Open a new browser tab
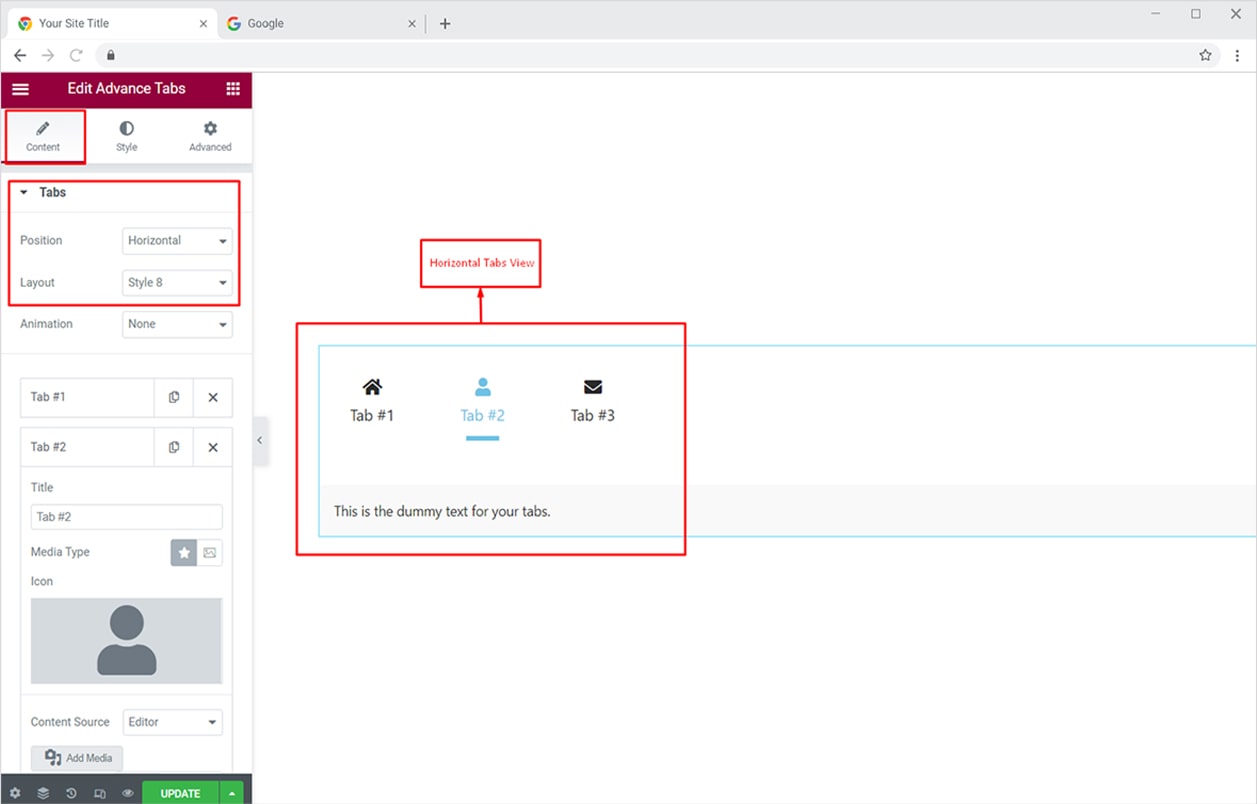 click(445, 24)
